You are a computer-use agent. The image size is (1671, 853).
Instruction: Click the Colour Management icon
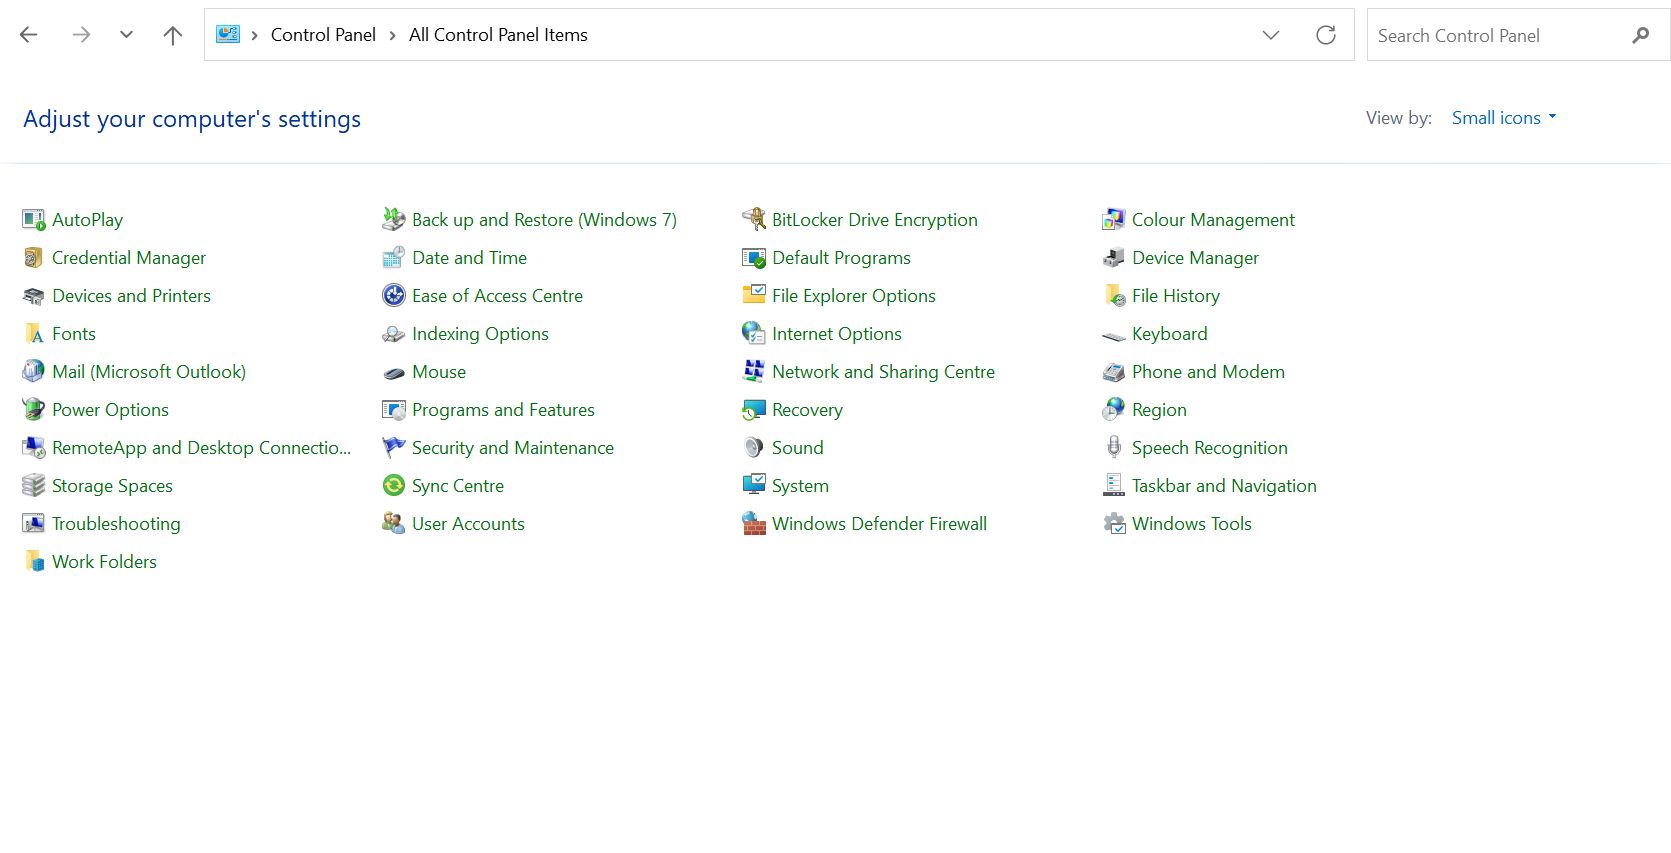[x=1114, y=220]
